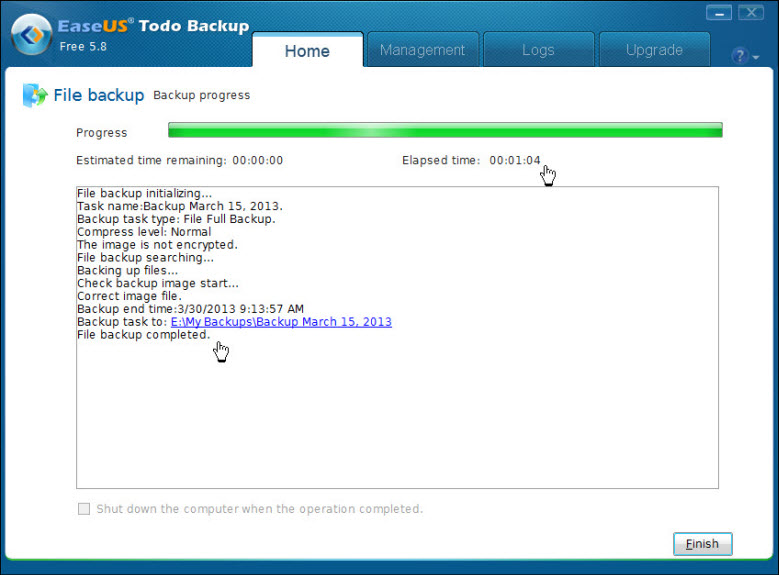Open the help question mark icon

pos(740,55)
